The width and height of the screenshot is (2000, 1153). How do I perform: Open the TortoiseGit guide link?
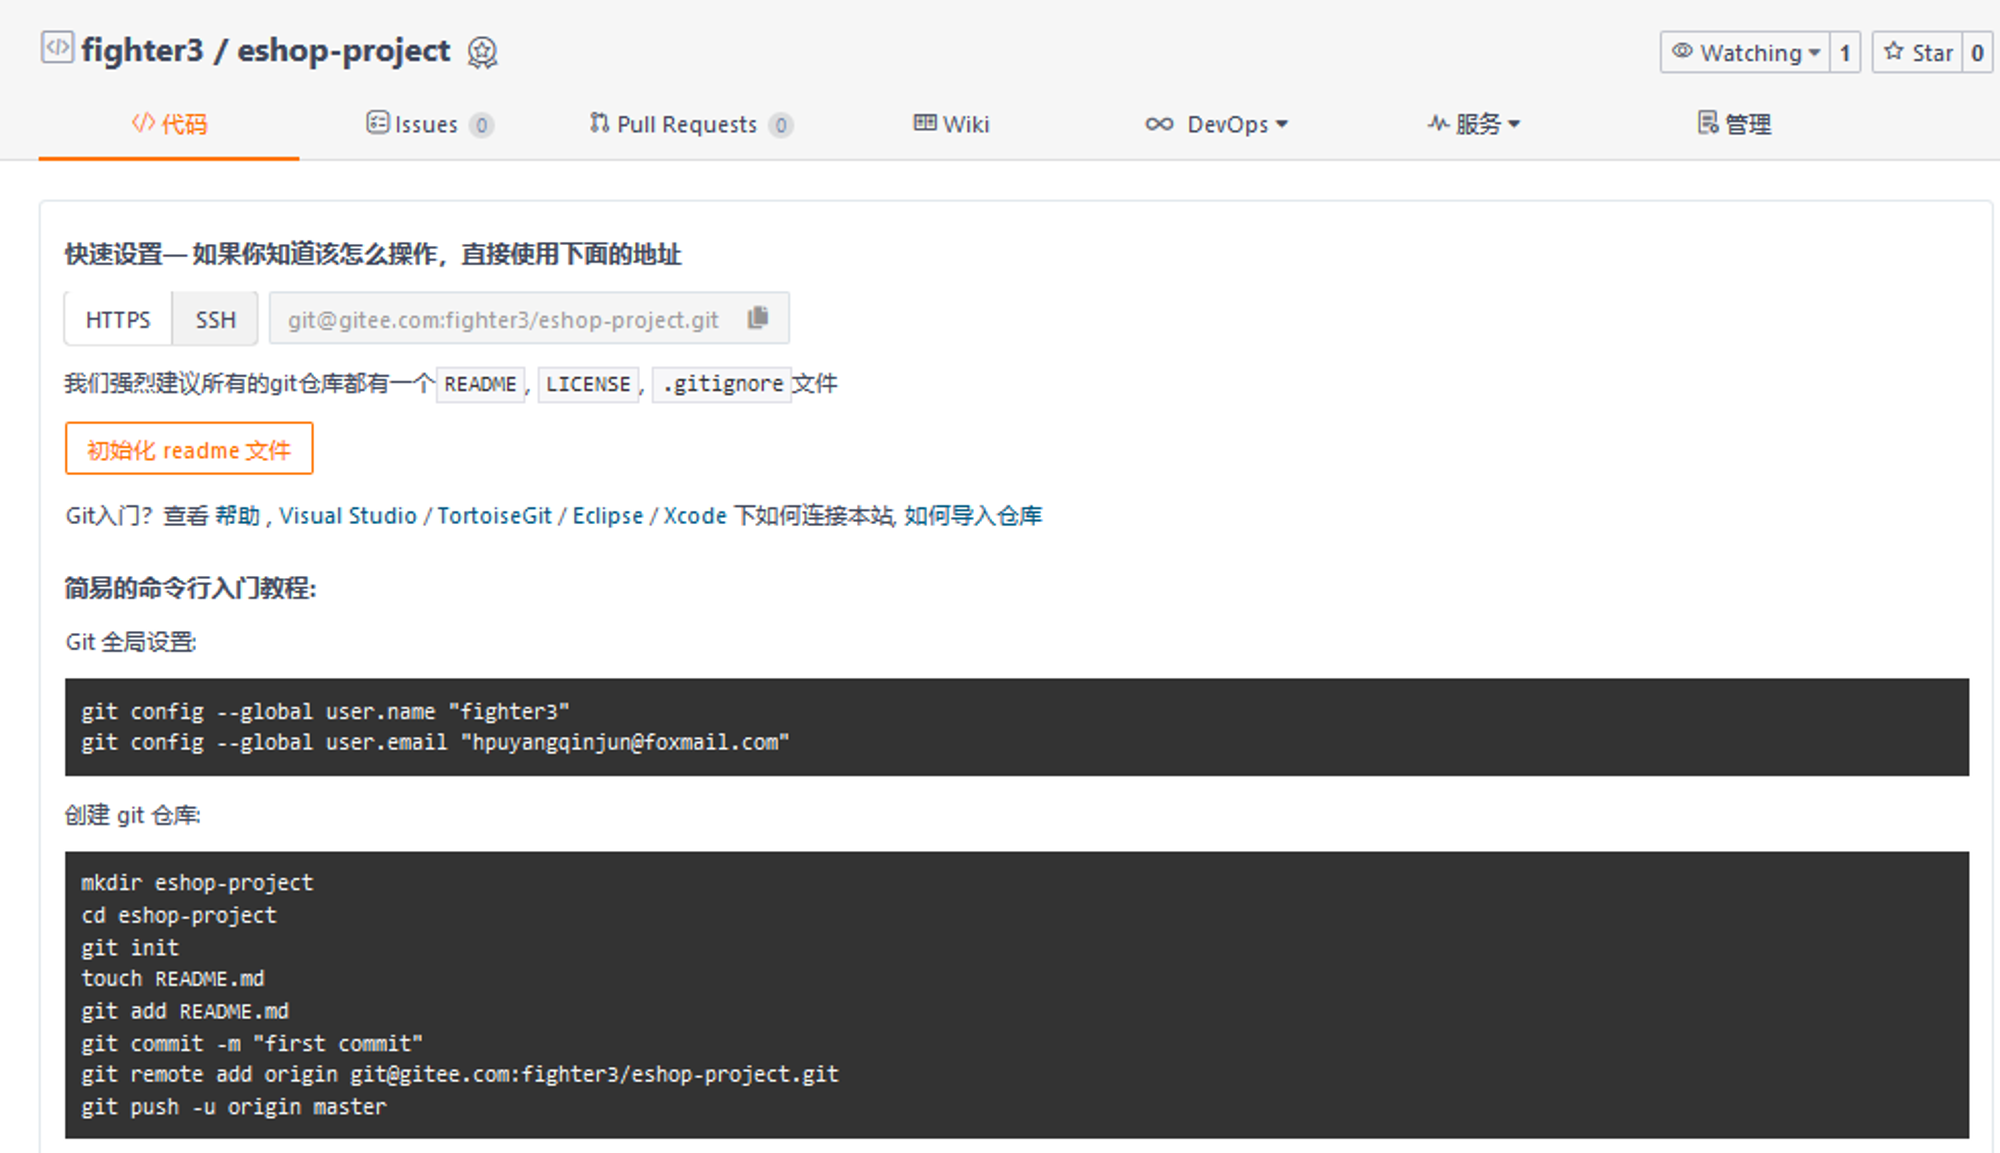click(x=494, y=516)
